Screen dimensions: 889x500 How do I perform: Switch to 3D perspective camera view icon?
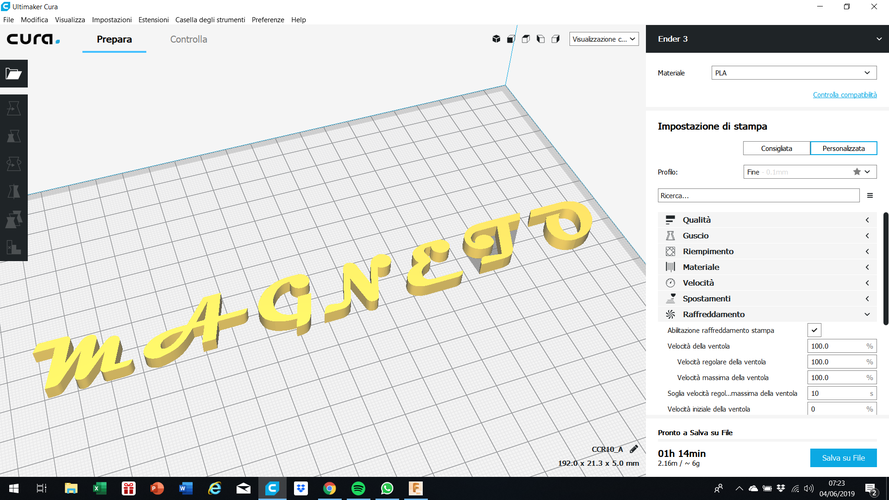tap(496, 39)
